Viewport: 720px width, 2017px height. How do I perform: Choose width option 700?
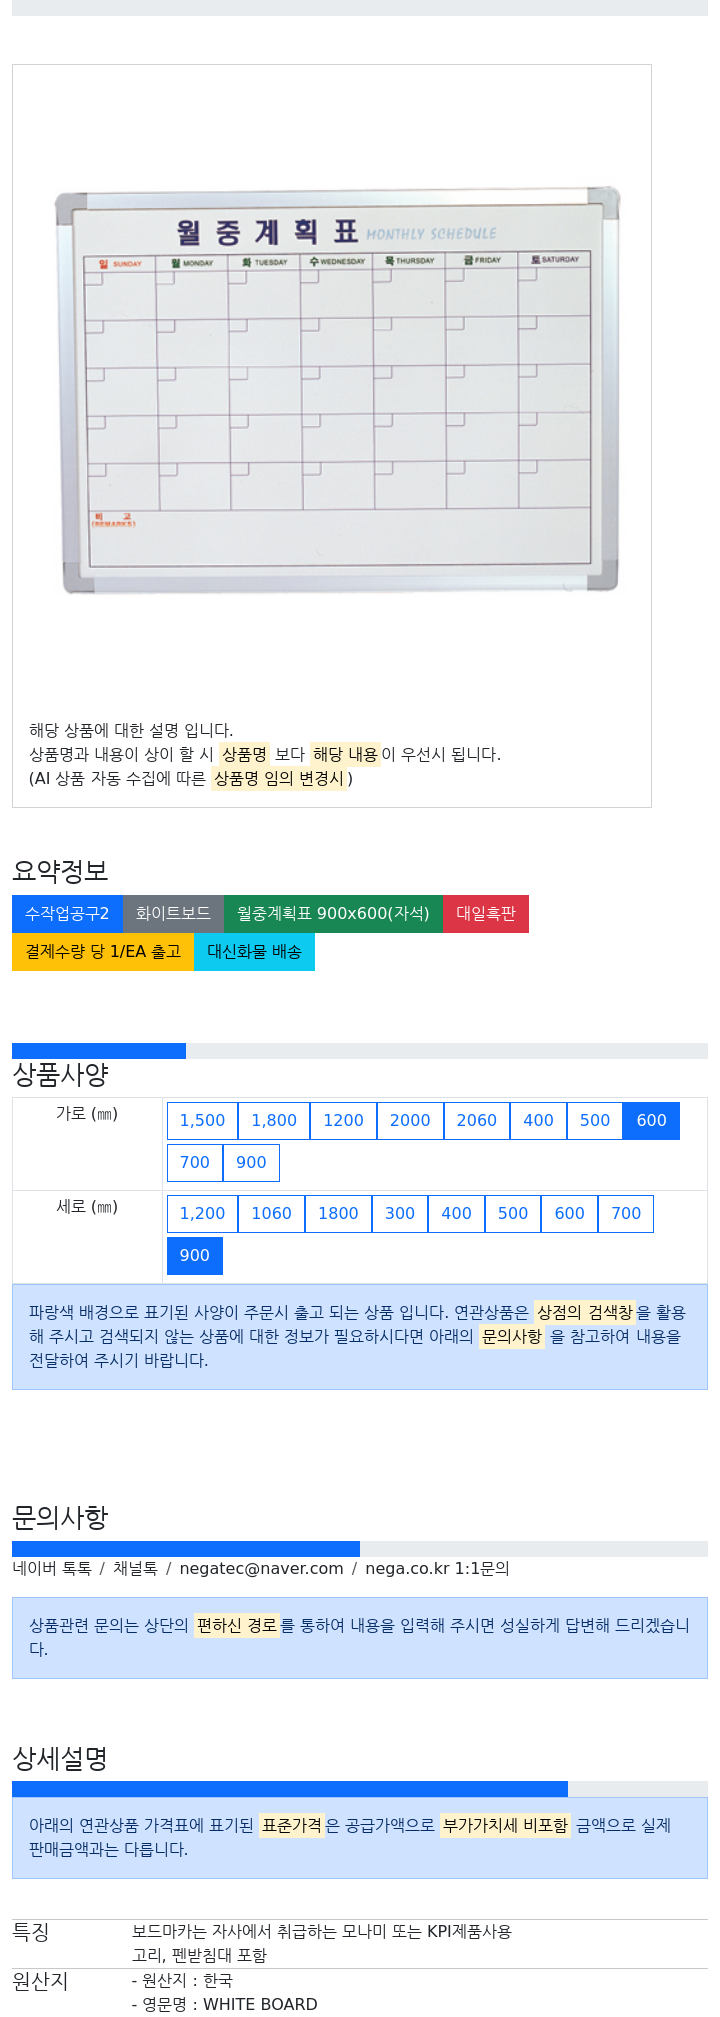[x=195, y=1162]
